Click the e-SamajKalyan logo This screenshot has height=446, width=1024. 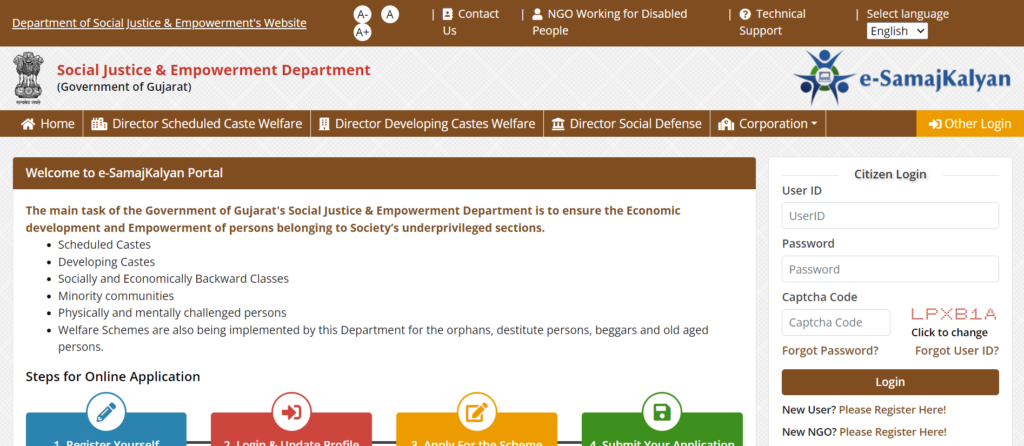902,78
